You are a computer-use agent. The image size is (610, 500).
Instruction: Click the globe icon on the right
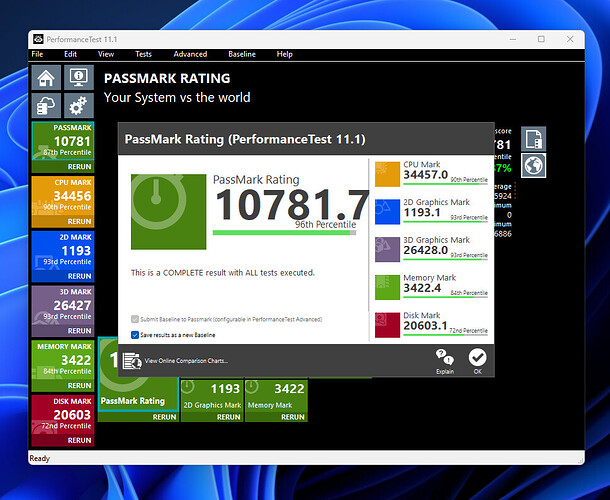(x=534, y=165)
